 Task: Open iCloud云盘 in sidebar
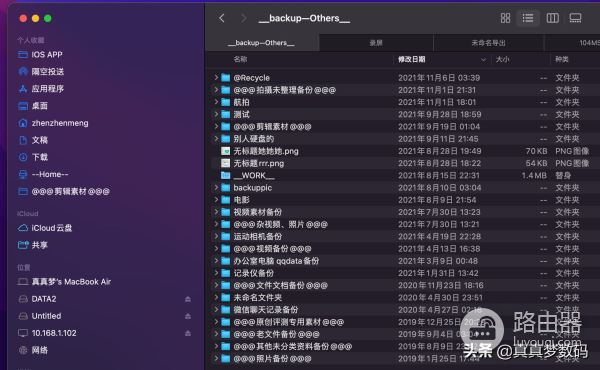tap(52, 228)
